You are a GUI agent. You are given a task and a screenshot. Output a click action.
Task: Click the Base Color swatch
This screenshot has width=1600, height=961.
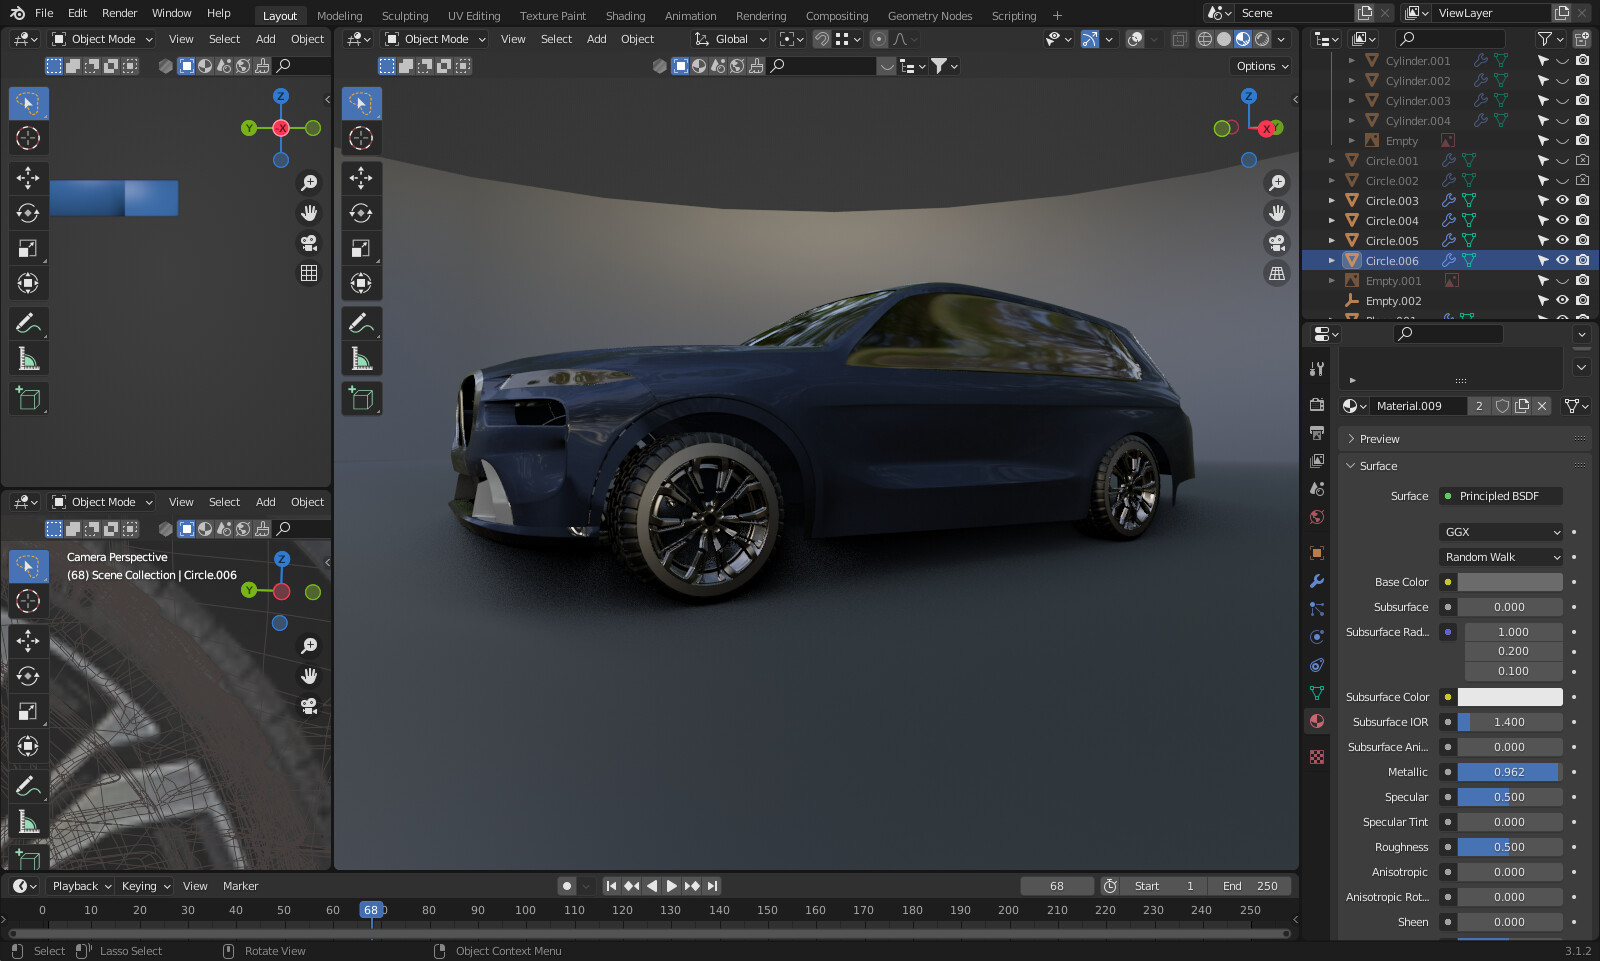point(1510,582)
